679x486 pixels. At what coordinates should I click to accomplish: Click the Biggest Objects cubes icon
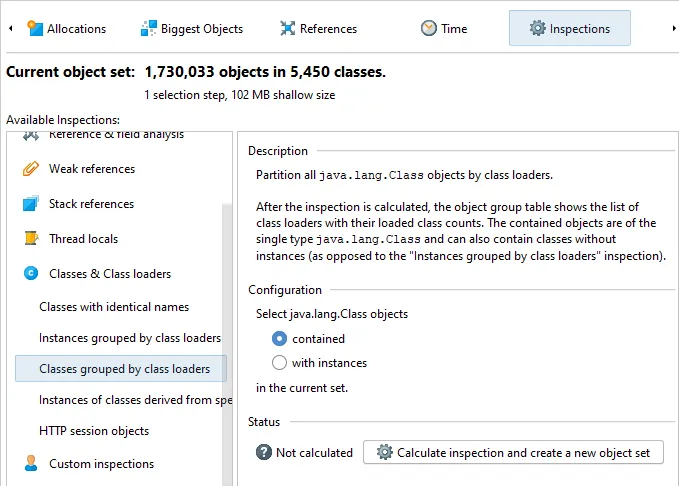click(x=149, y=28)
